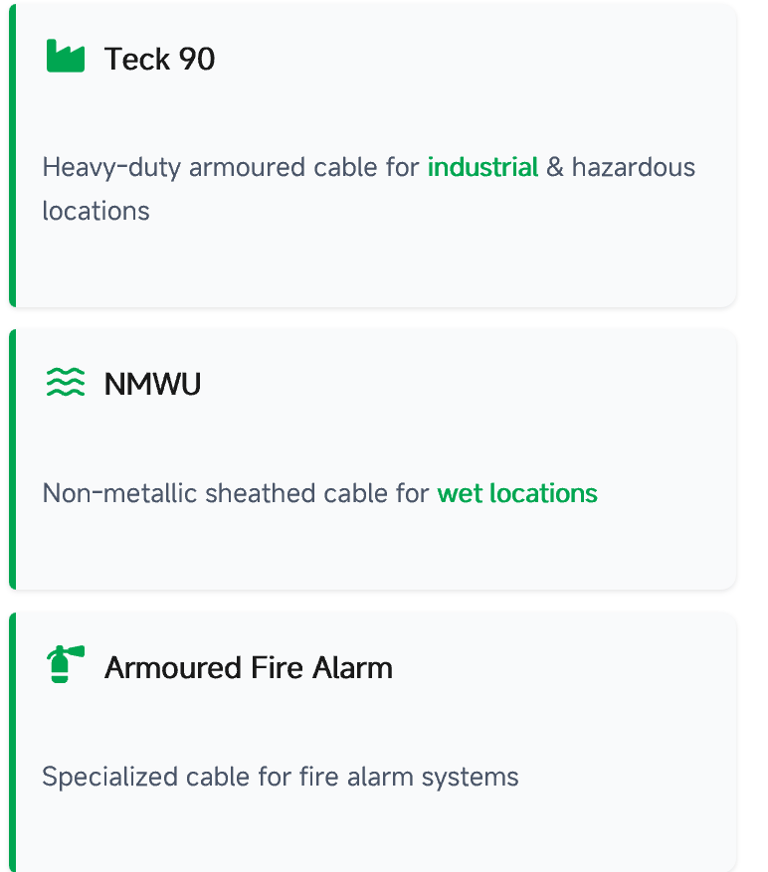768x872 pixels.
Task: Click the ampersand in the Teck 90 description
Action: click(x=555, y=167)
